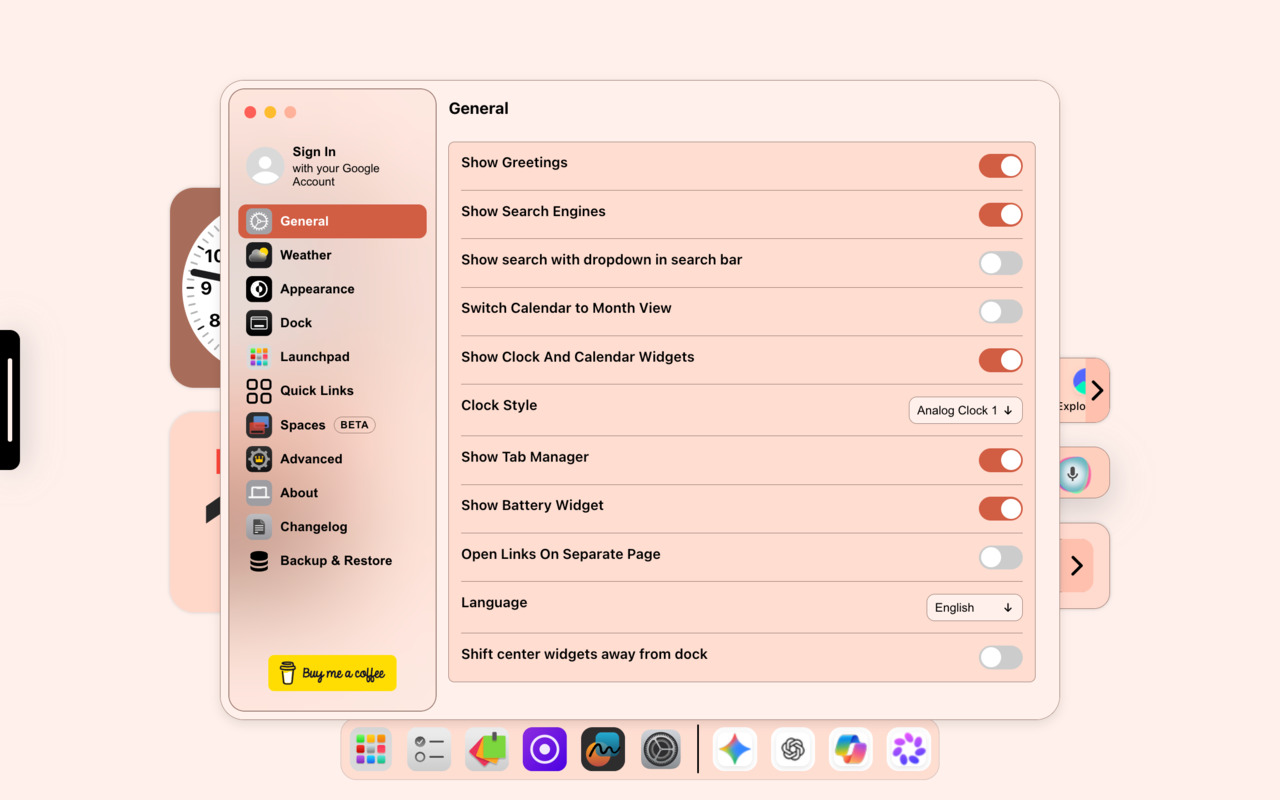The height and width of the screenshot is (800, 1280).
Task: Click the Advanced gear icon in sidebar
Action: (259, 459)
